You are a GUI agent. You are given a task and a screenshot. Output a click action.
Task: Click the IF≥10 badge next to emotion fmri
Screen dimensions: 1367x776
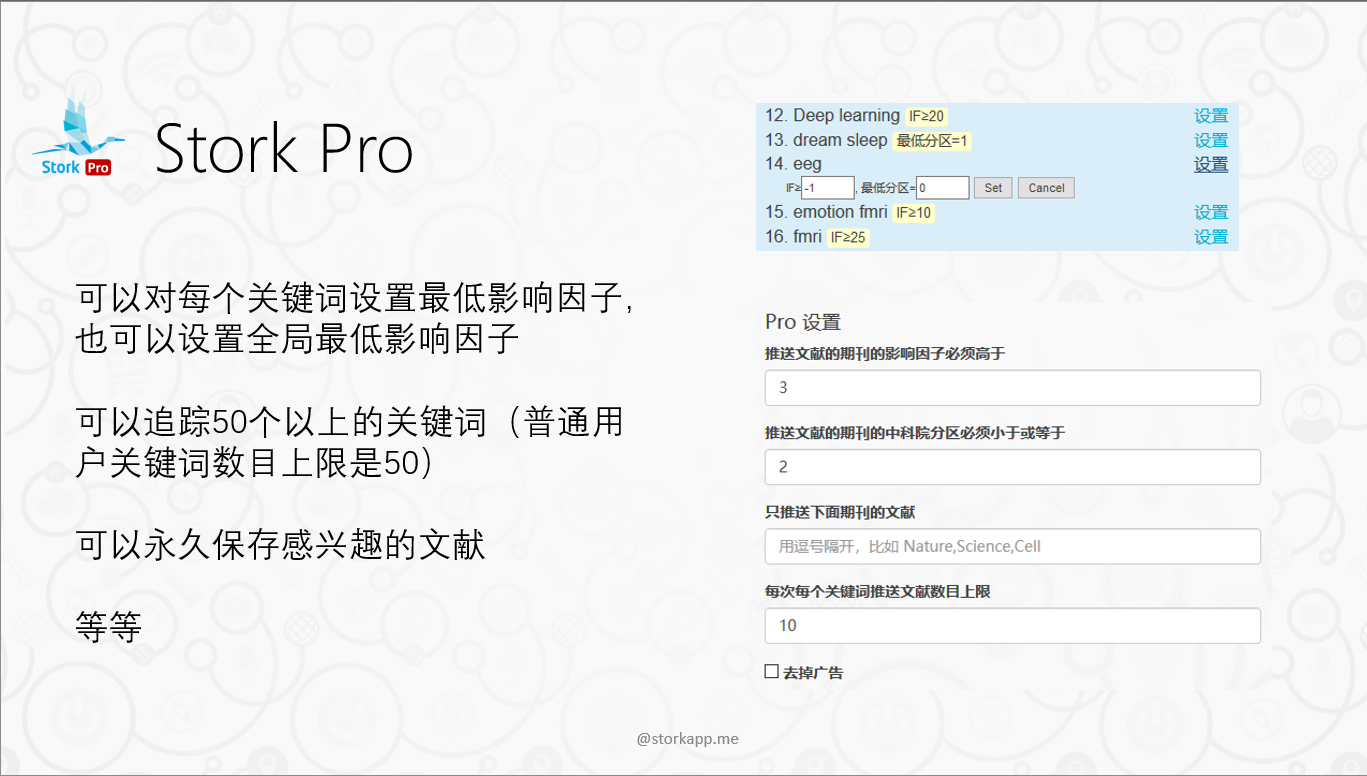[914, 213]
